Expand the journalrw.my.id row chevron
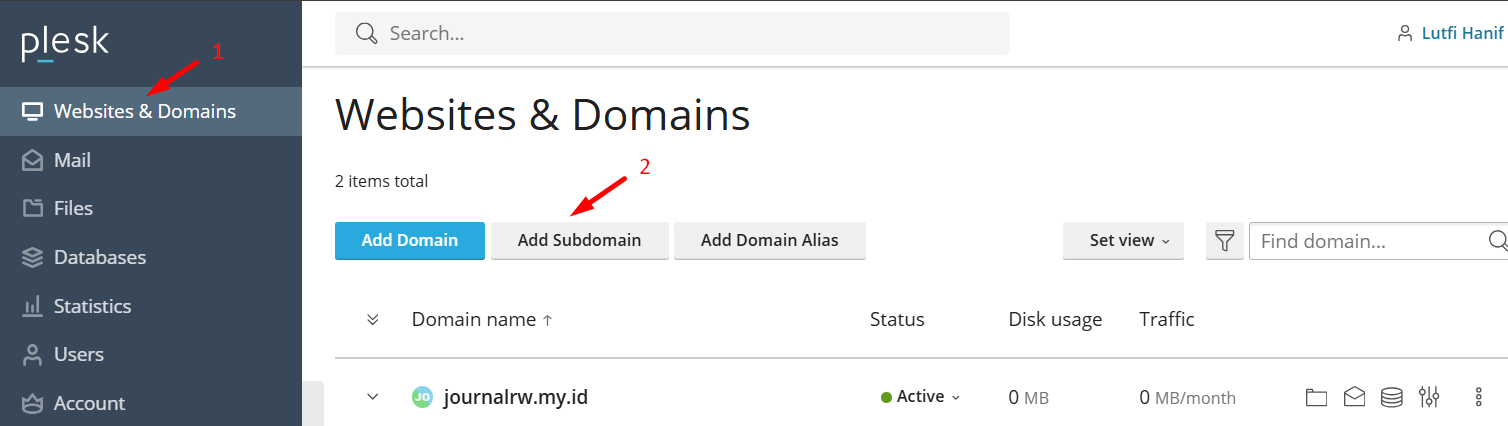The width and height of the screenshot is (1508, 426). click(373, 397)
